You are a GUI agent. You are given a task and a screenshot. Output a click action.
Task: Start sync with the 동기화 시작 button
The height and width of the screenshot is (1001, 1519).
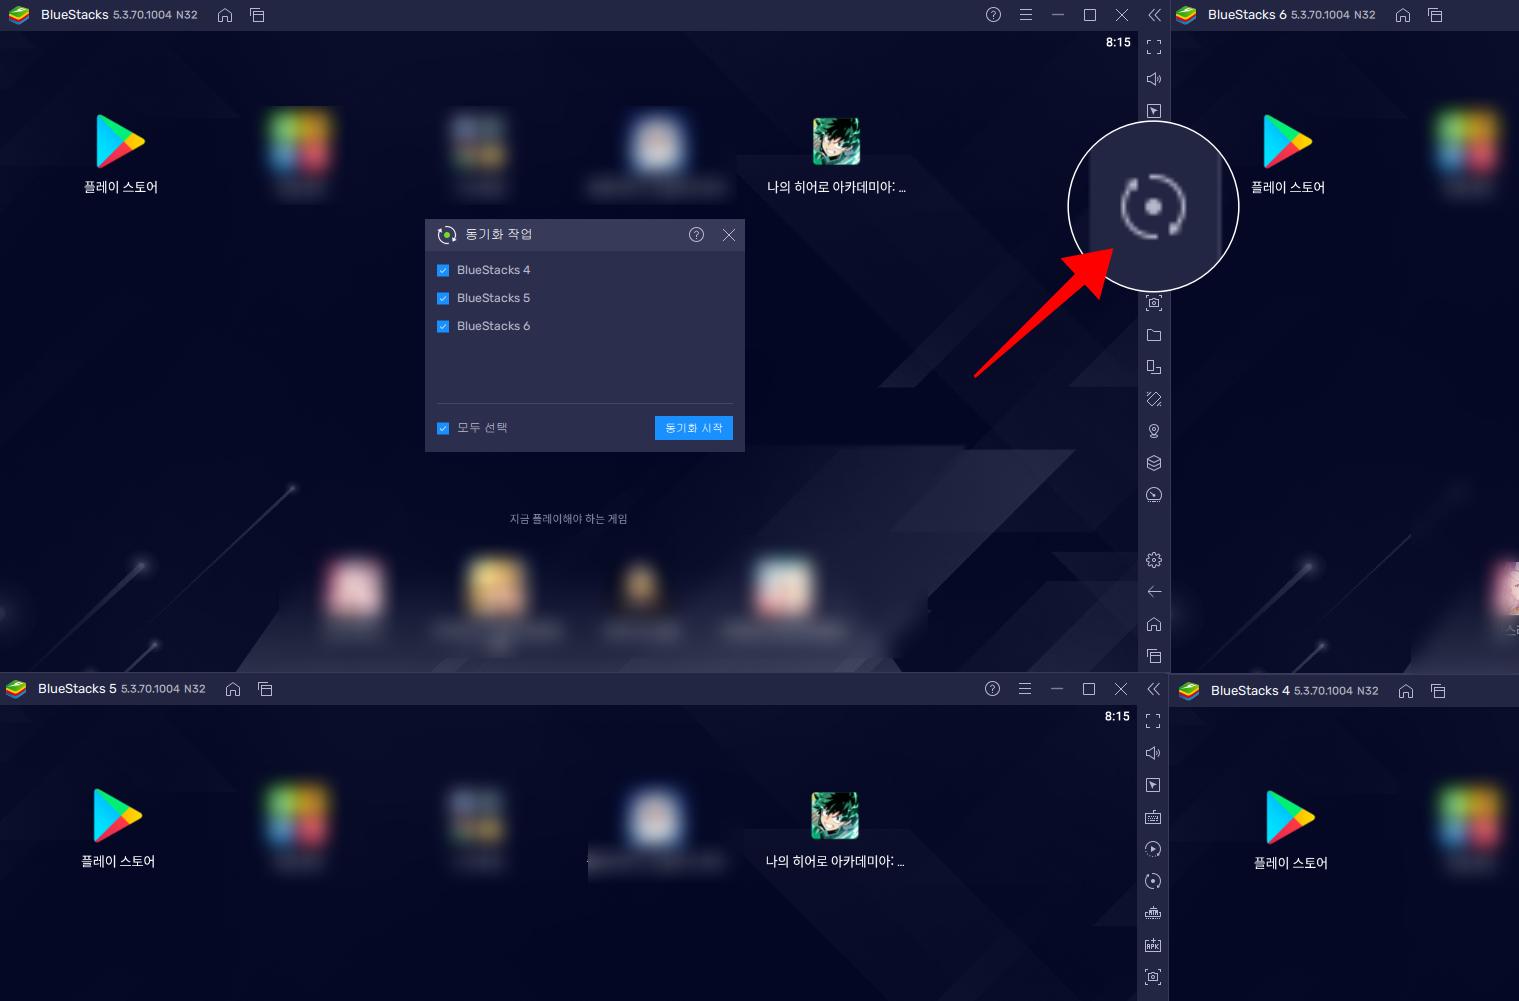(x=694, y=428)
